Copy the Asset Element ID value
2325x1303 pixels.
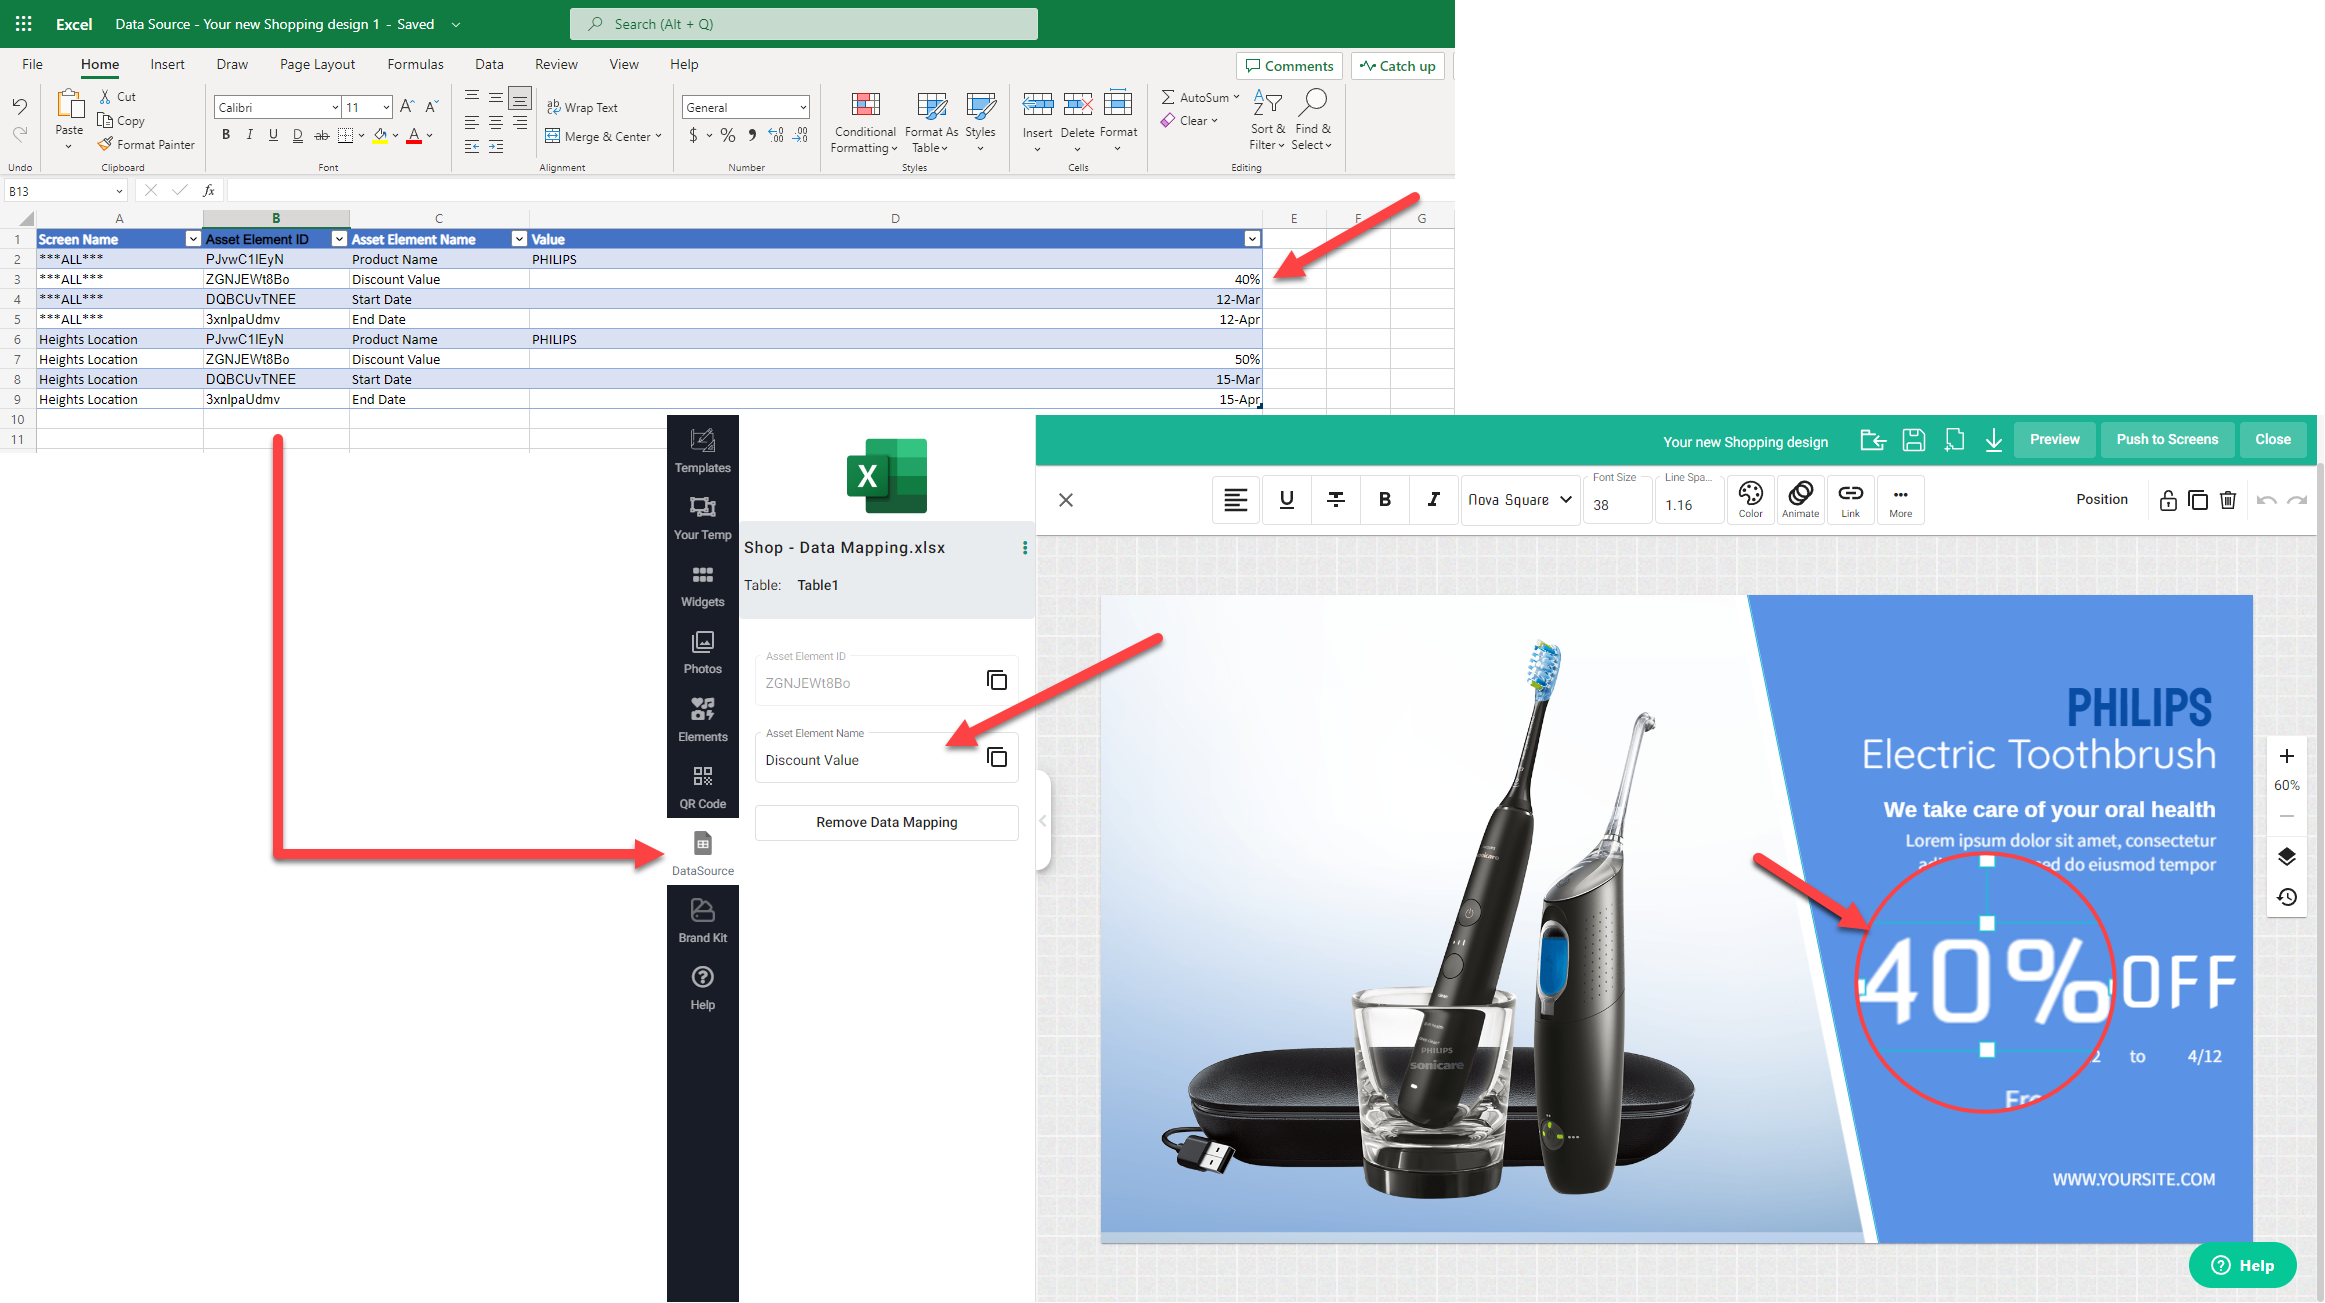point(996,680)
